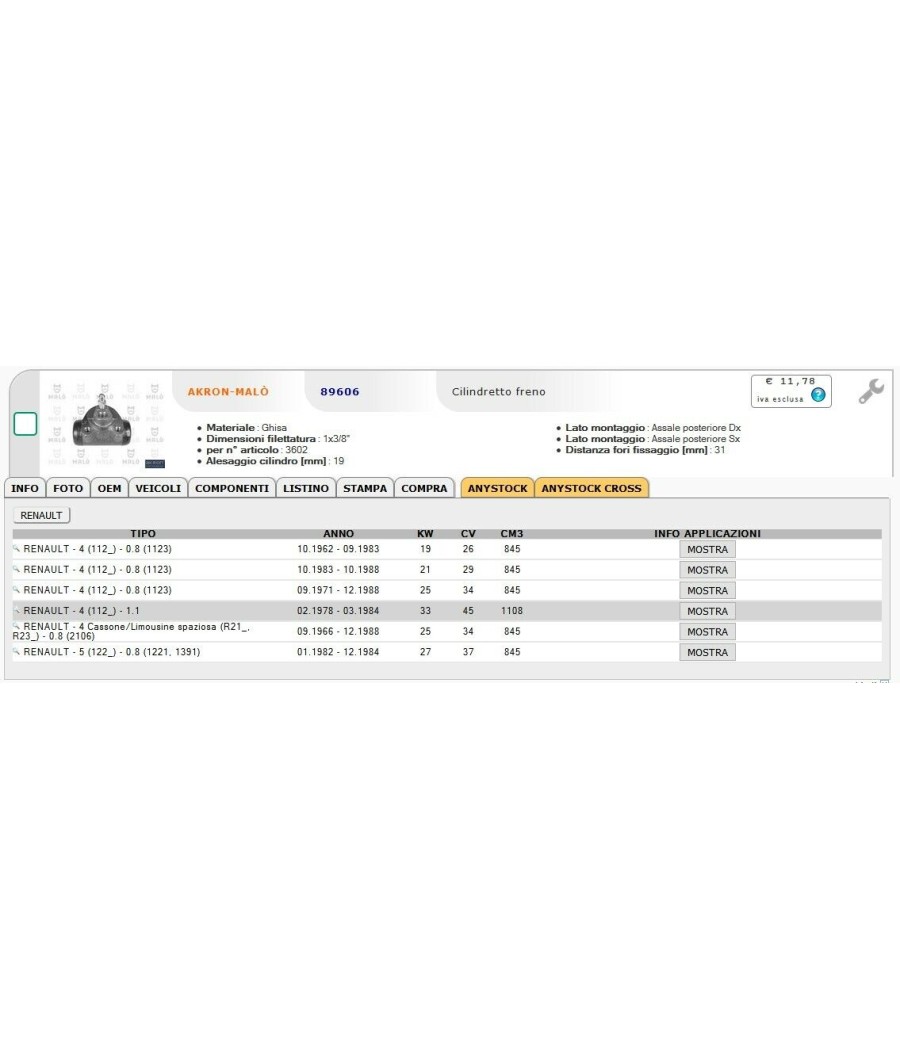Viewport: 900px width, 1050px height.
Task: Click the ANNO column header
Action: click(x=338, y=534)
